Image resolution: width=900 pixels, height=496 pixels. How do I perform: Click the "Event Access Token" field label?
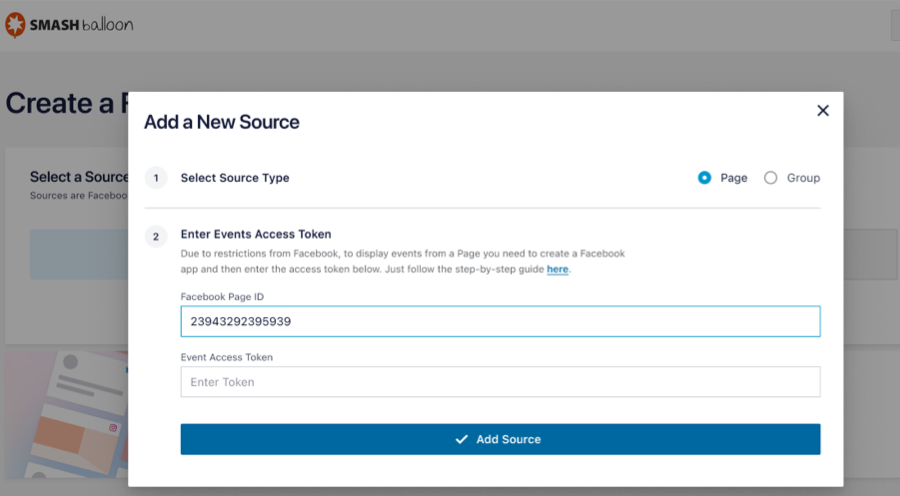coord(226,357)
